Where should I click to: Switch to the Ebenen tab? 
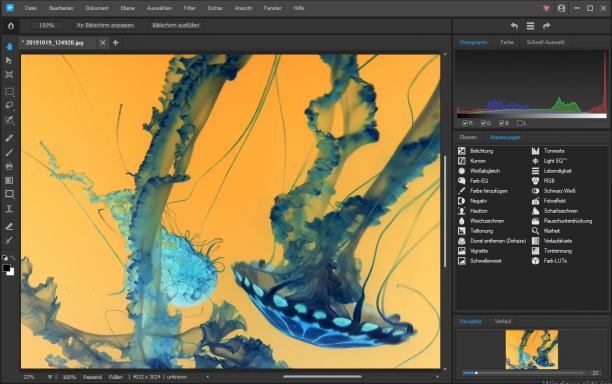click(x=468, y=137)
